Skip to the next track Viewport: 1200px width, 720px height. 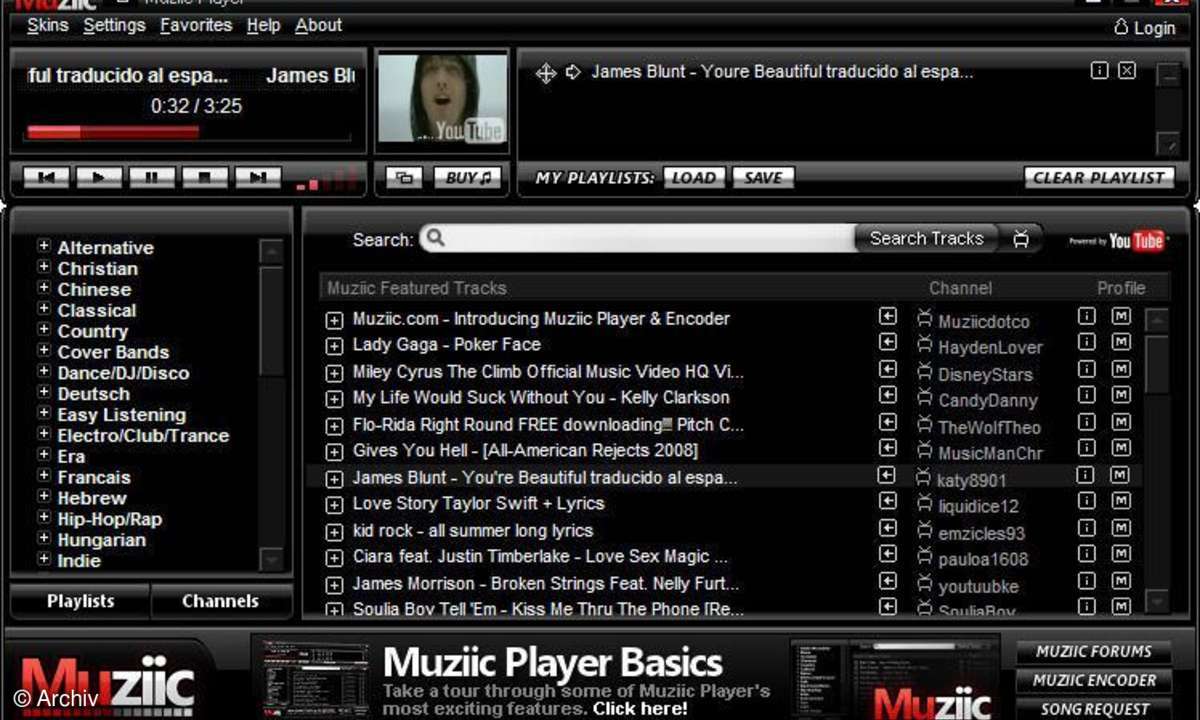coord(258,178)
